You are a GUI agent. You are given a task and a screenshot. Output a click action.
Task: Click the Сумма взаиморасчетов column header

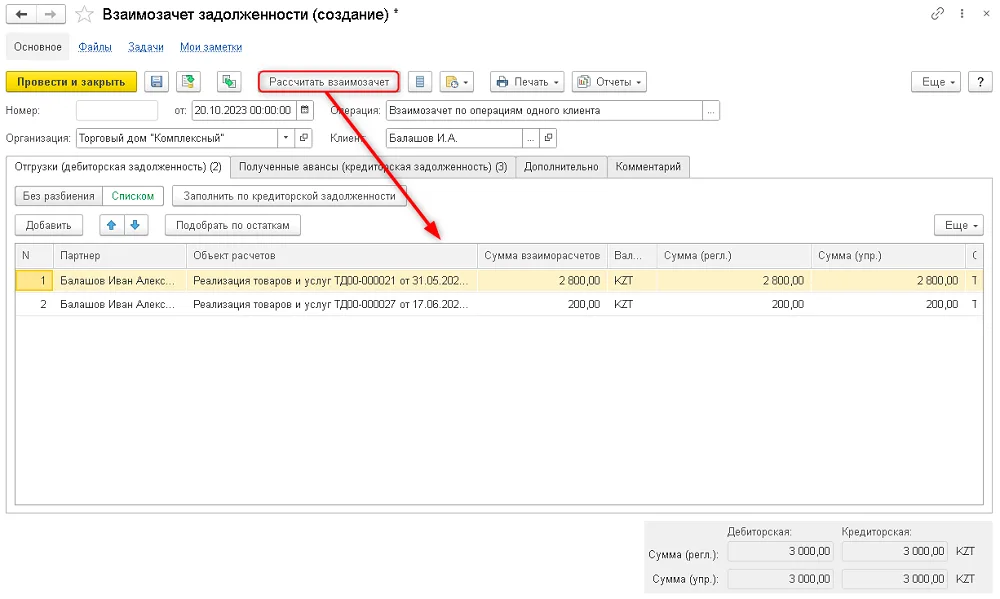(x=542, y=255)
